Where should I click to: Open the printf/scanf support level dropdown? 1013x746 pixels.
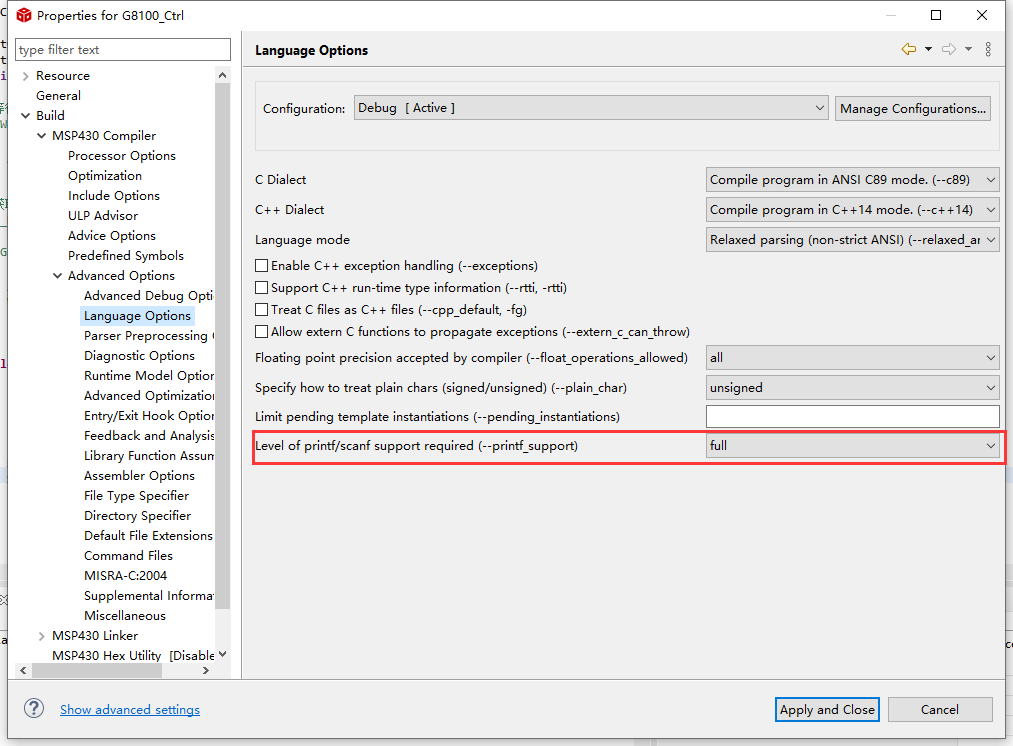852,446
